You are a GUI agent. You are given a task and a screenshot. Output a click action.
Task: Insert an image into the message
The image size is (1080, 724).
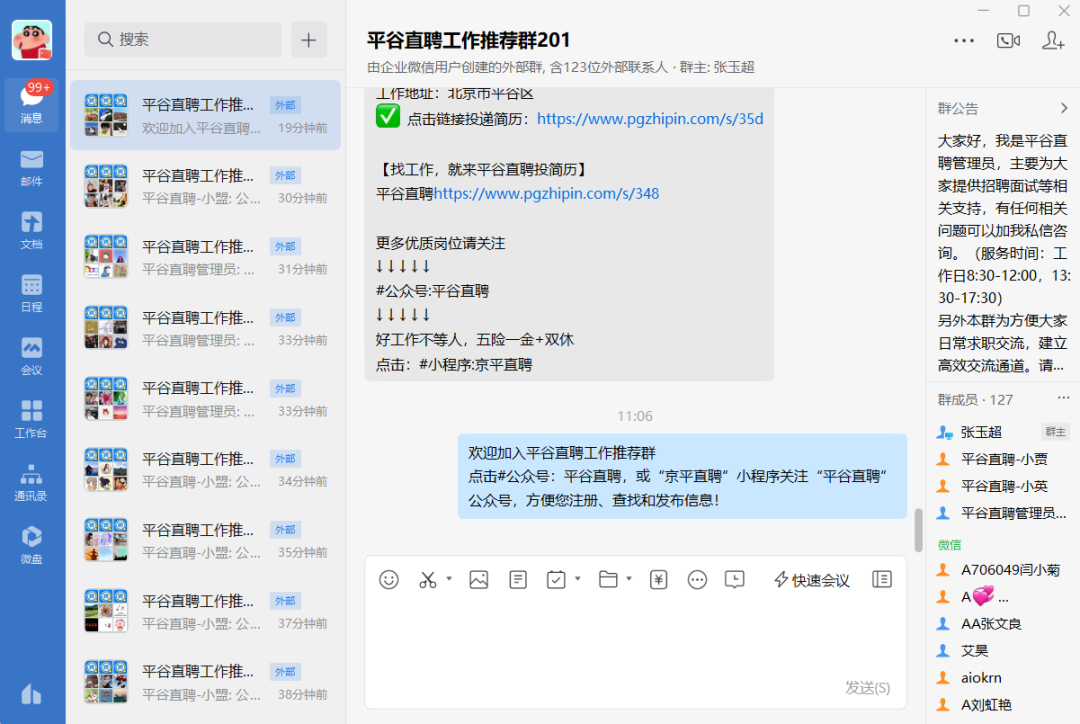(479, 580)
